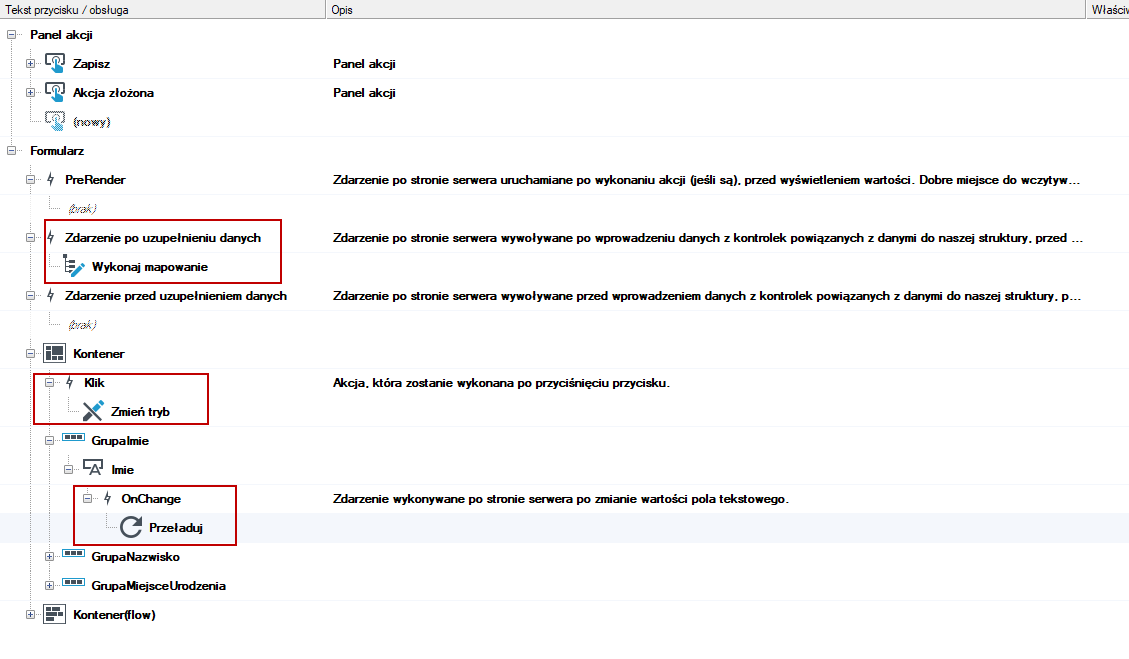Click the Kontener layout icon
1129x659 pixels.
click(55, 353)
